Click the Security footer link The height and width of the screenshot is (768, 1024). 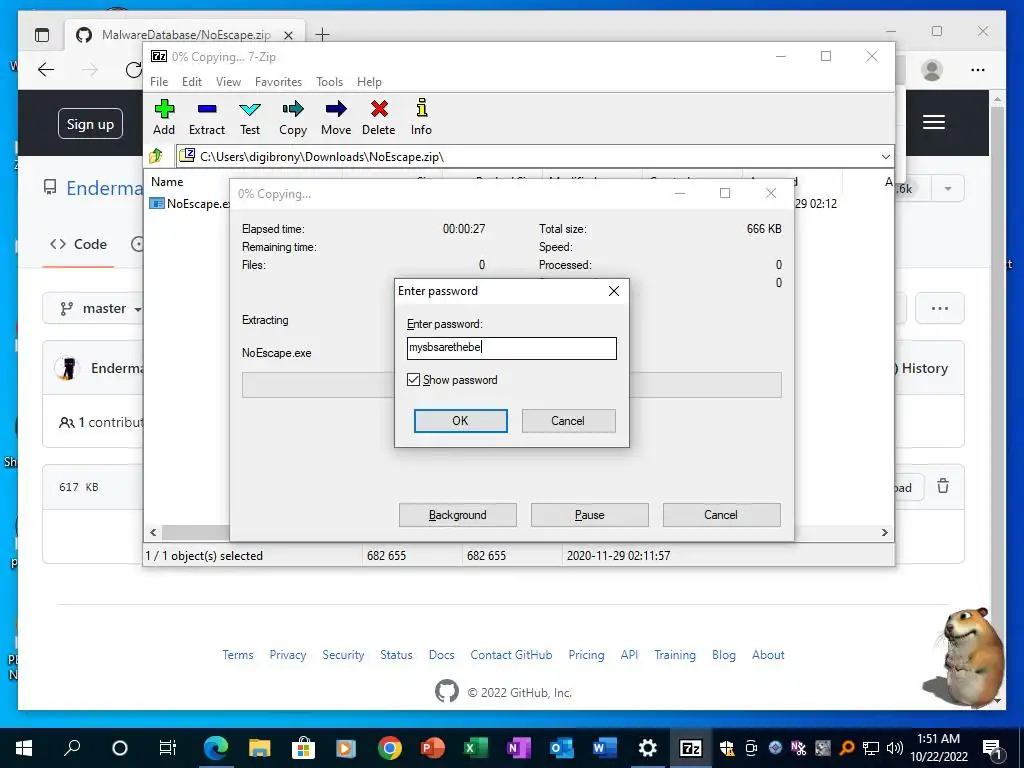[x=343, y=655]
